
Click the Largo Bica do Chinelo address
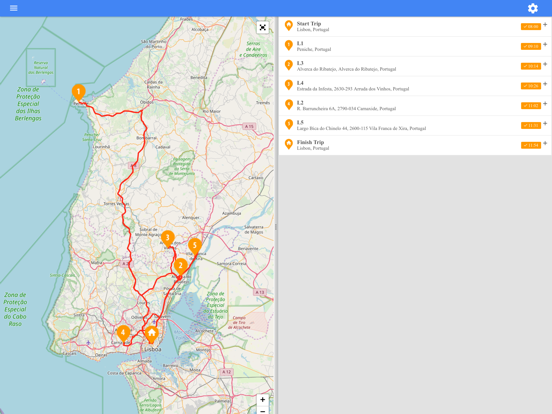tap(361, 128)
